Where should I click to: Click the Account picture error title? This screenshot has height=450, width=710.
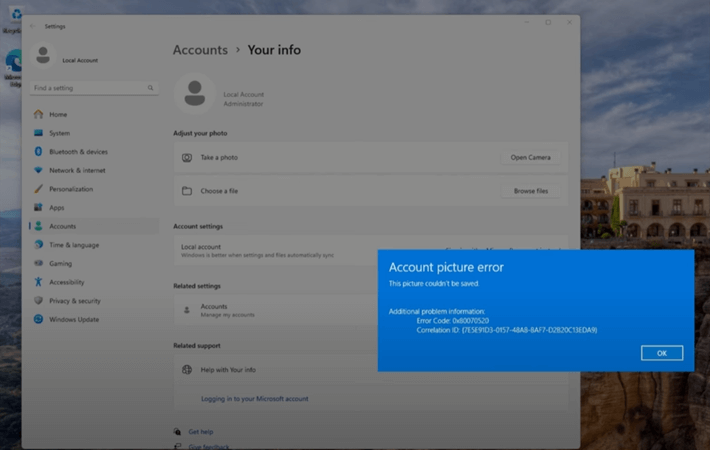pos(446,268)
